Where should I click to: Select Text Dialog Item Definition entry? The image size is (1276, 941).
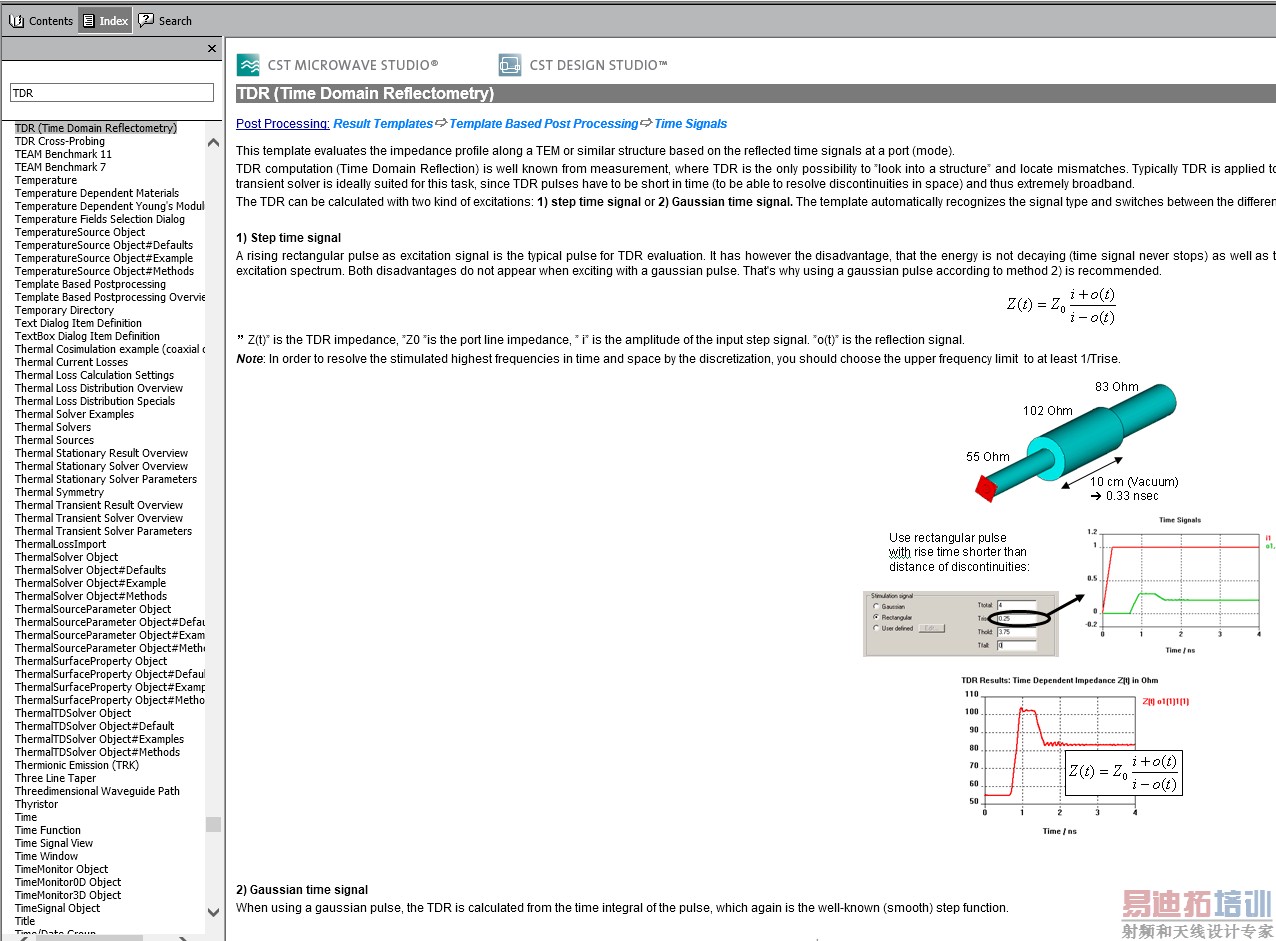(x=79, y=323)
